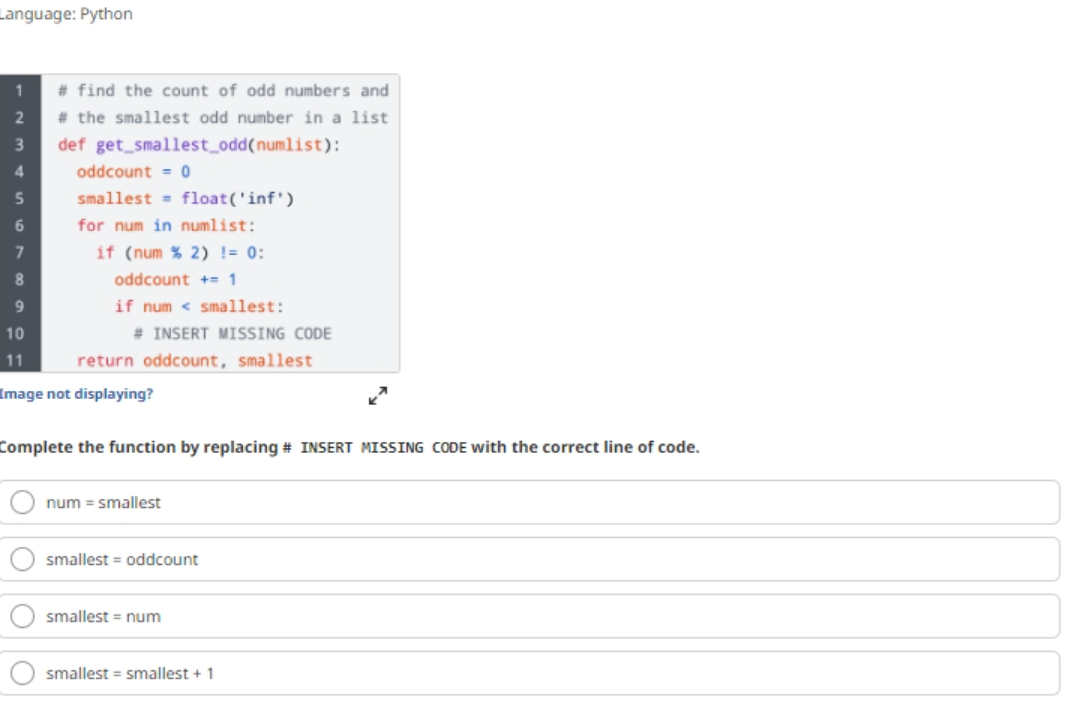Open the 'Image not displaying?' link
This screenshot has height=702, width=1084.
tap(76, 394)
